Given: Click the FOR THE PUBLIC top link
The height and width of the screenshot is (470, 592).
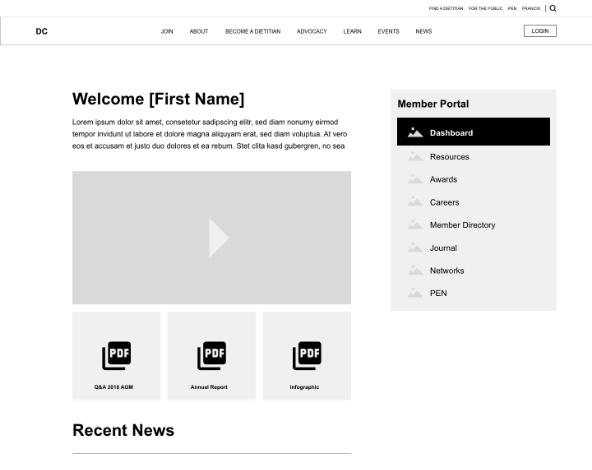Looking at the screenshot, I should click(485, 8).
